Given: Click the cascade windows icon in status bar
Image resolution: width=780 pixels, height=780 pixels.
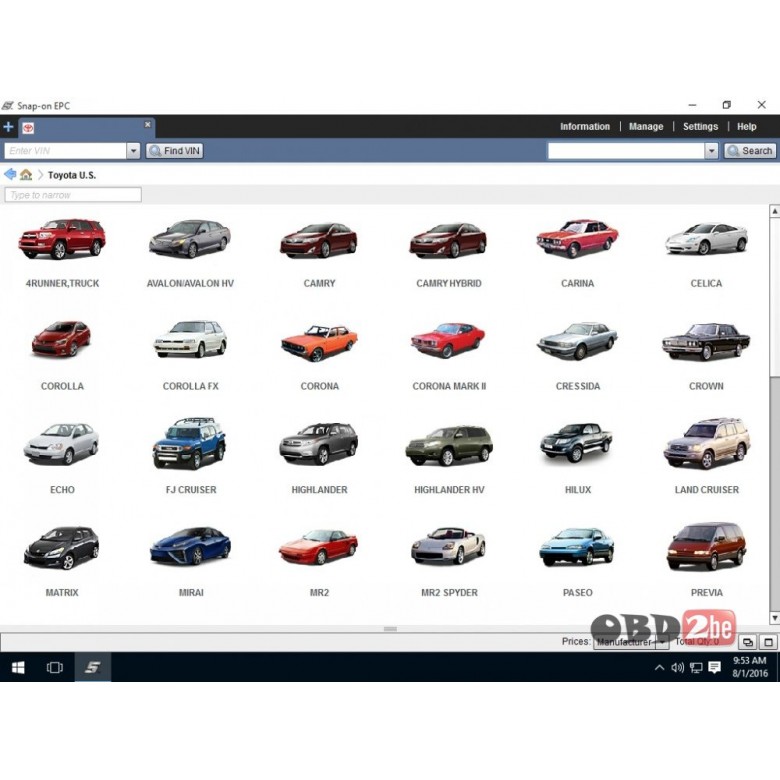Looking at the screenshot, I should coord(748,642).
